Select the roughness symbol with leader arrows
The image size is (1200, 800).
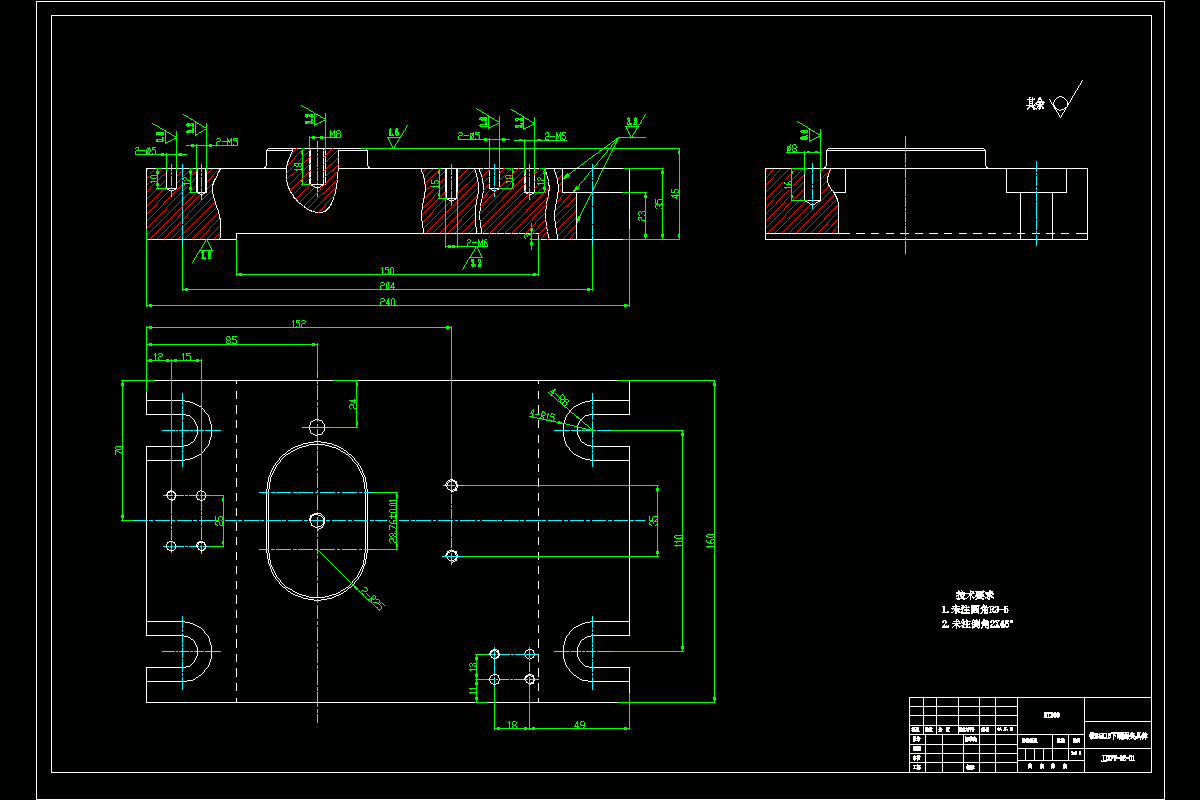[633, 126]
